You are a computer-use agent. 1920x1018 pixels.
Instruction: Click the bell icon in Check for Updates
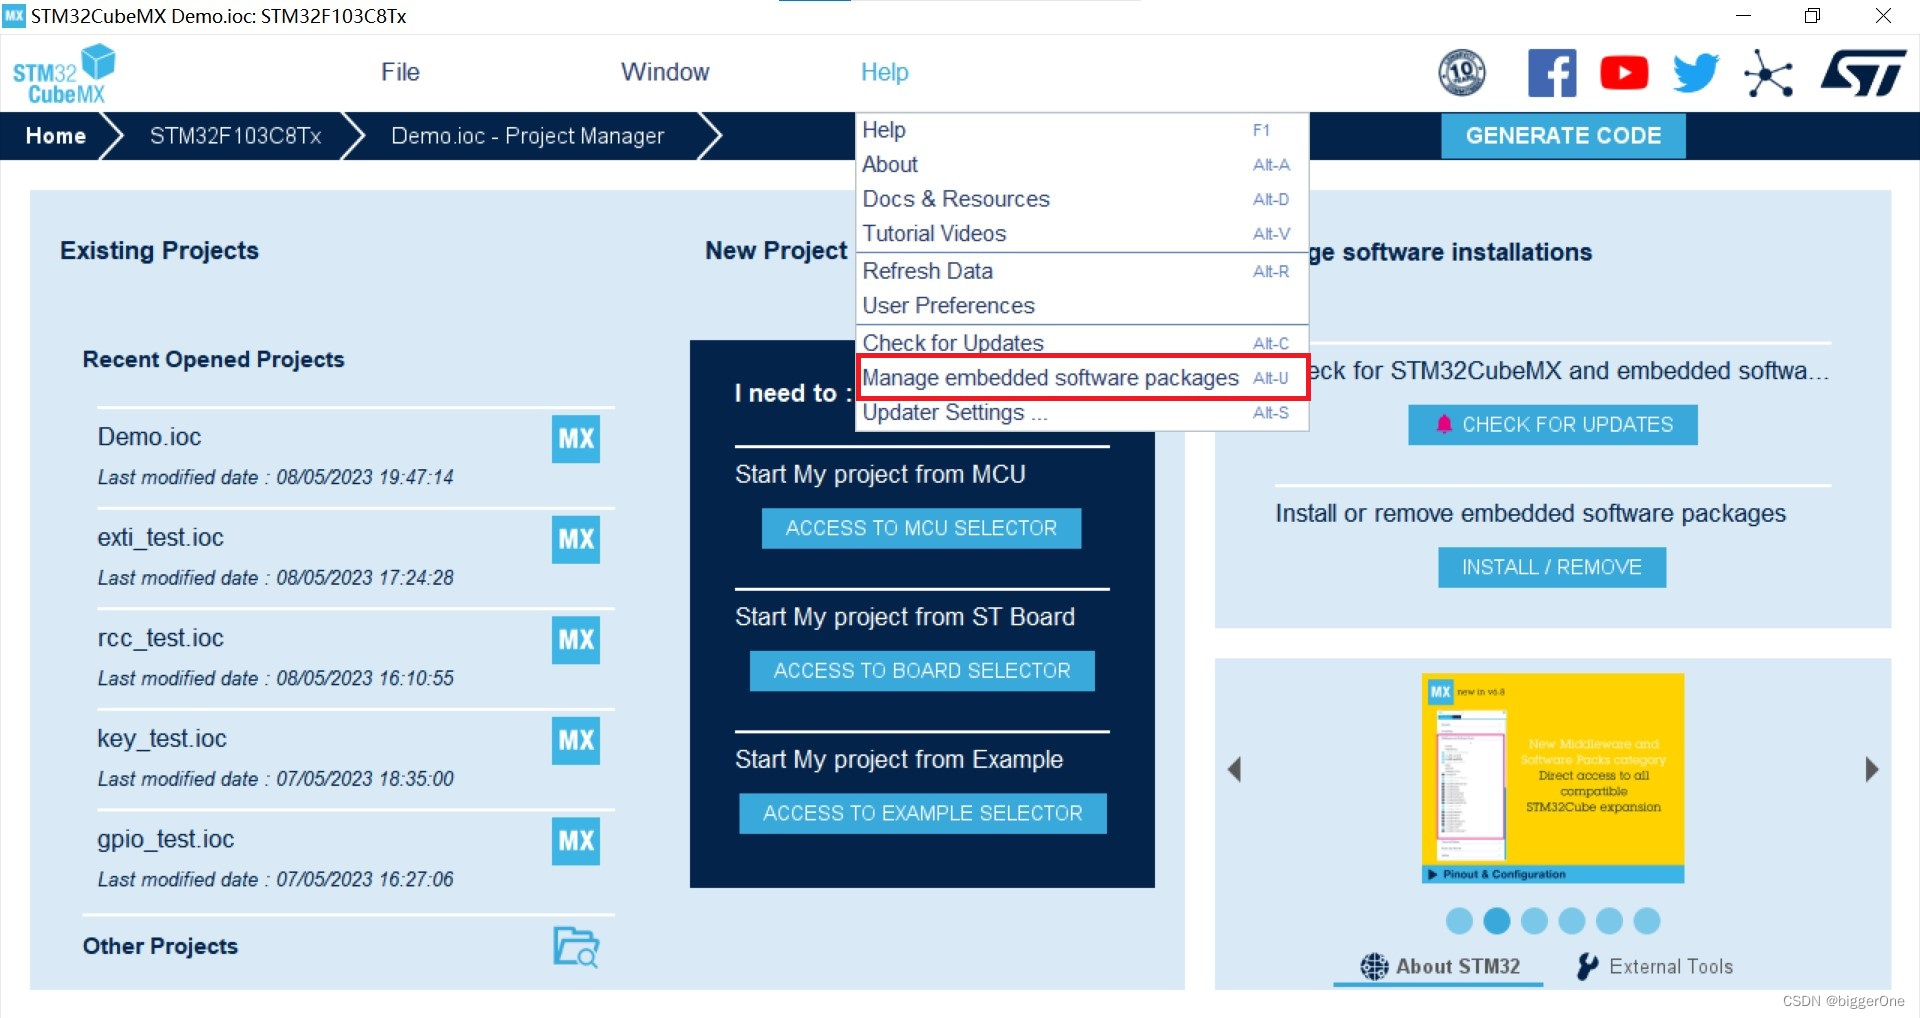[x=1444, y=424]
